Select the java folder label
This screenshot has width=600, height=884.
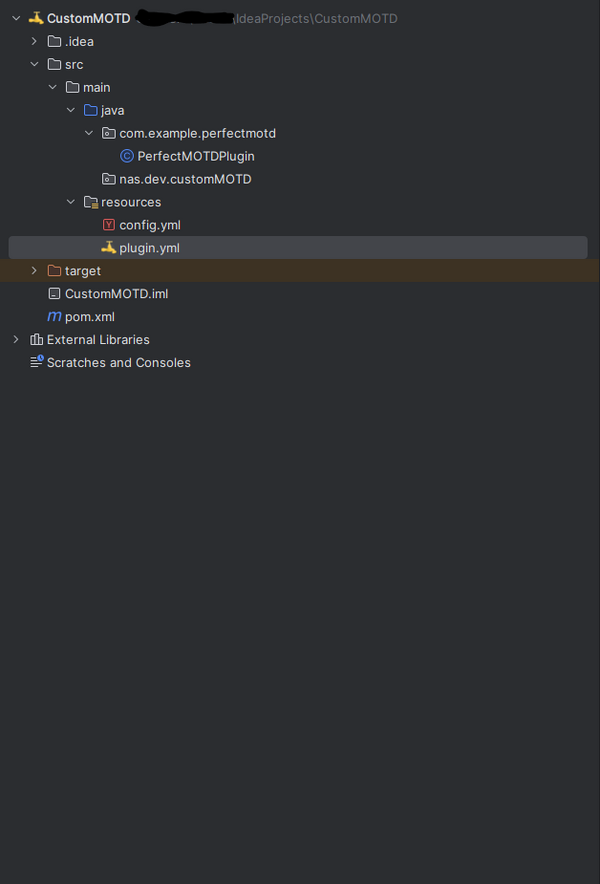[112, 111]
